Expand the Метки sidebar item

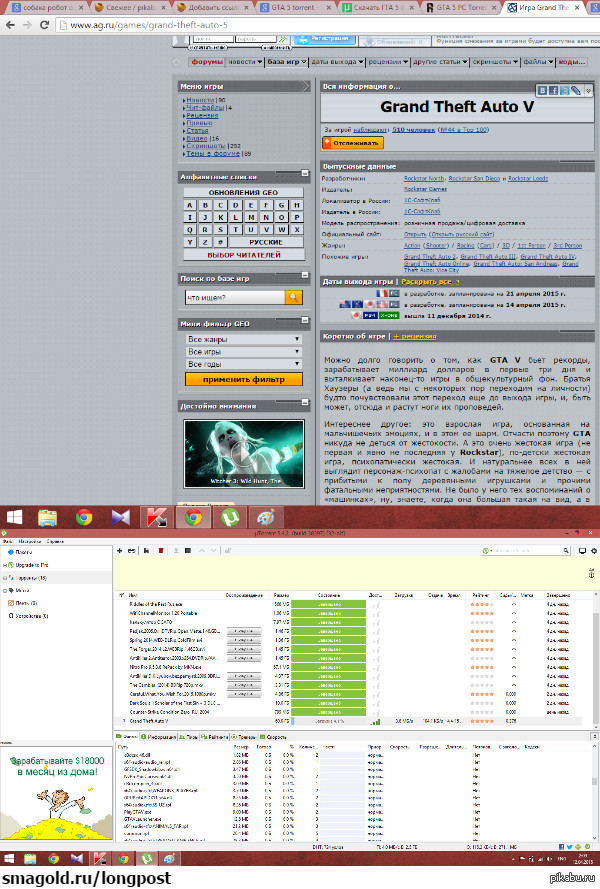coord(5,591)
